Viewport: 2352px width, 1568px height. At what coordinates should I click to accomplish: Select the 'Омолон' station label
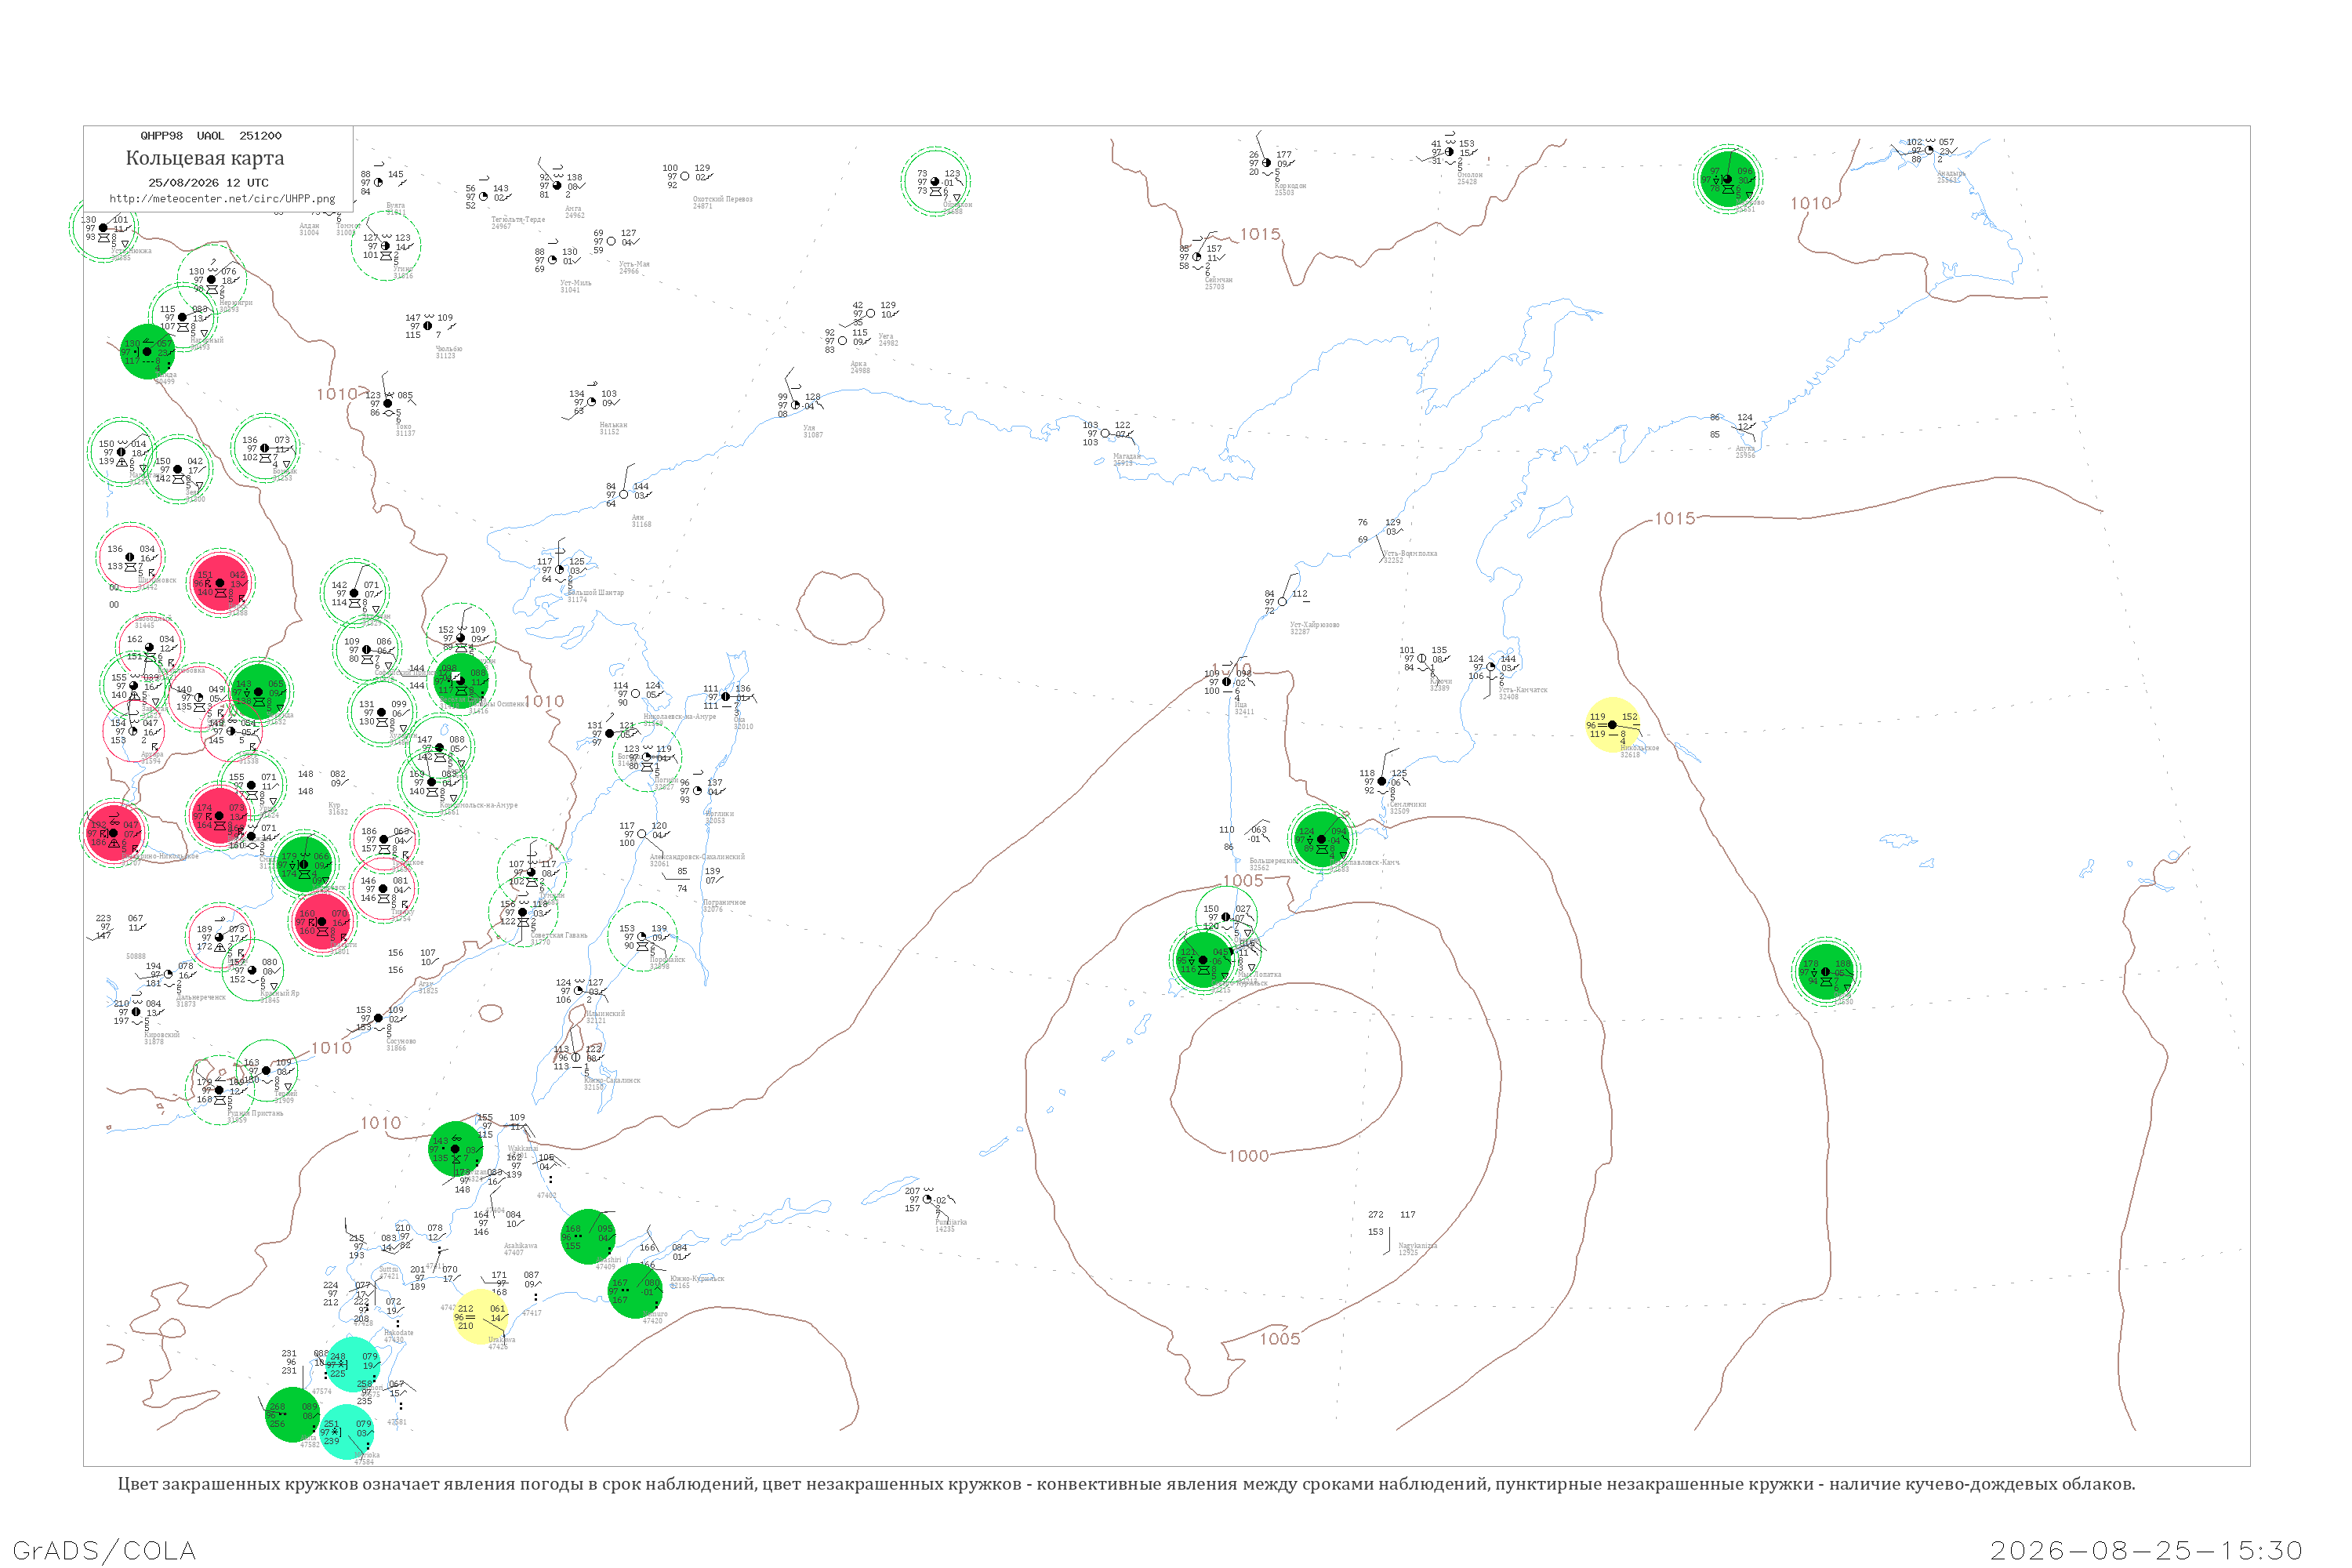coord(1470,175)
